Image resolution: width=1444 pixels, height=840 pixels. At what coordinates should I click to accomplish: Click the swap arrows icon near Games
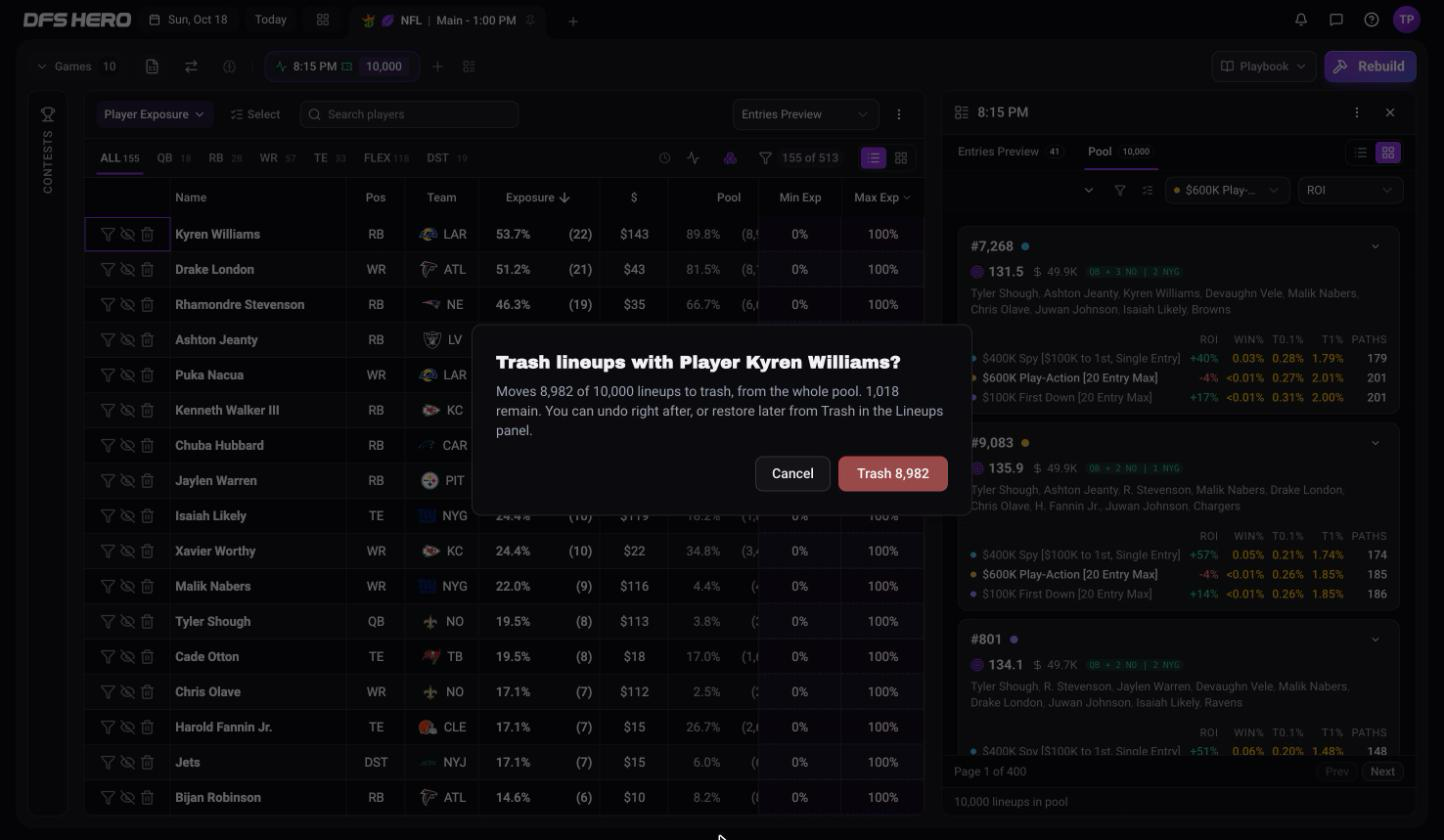click(x=190, y=66)
